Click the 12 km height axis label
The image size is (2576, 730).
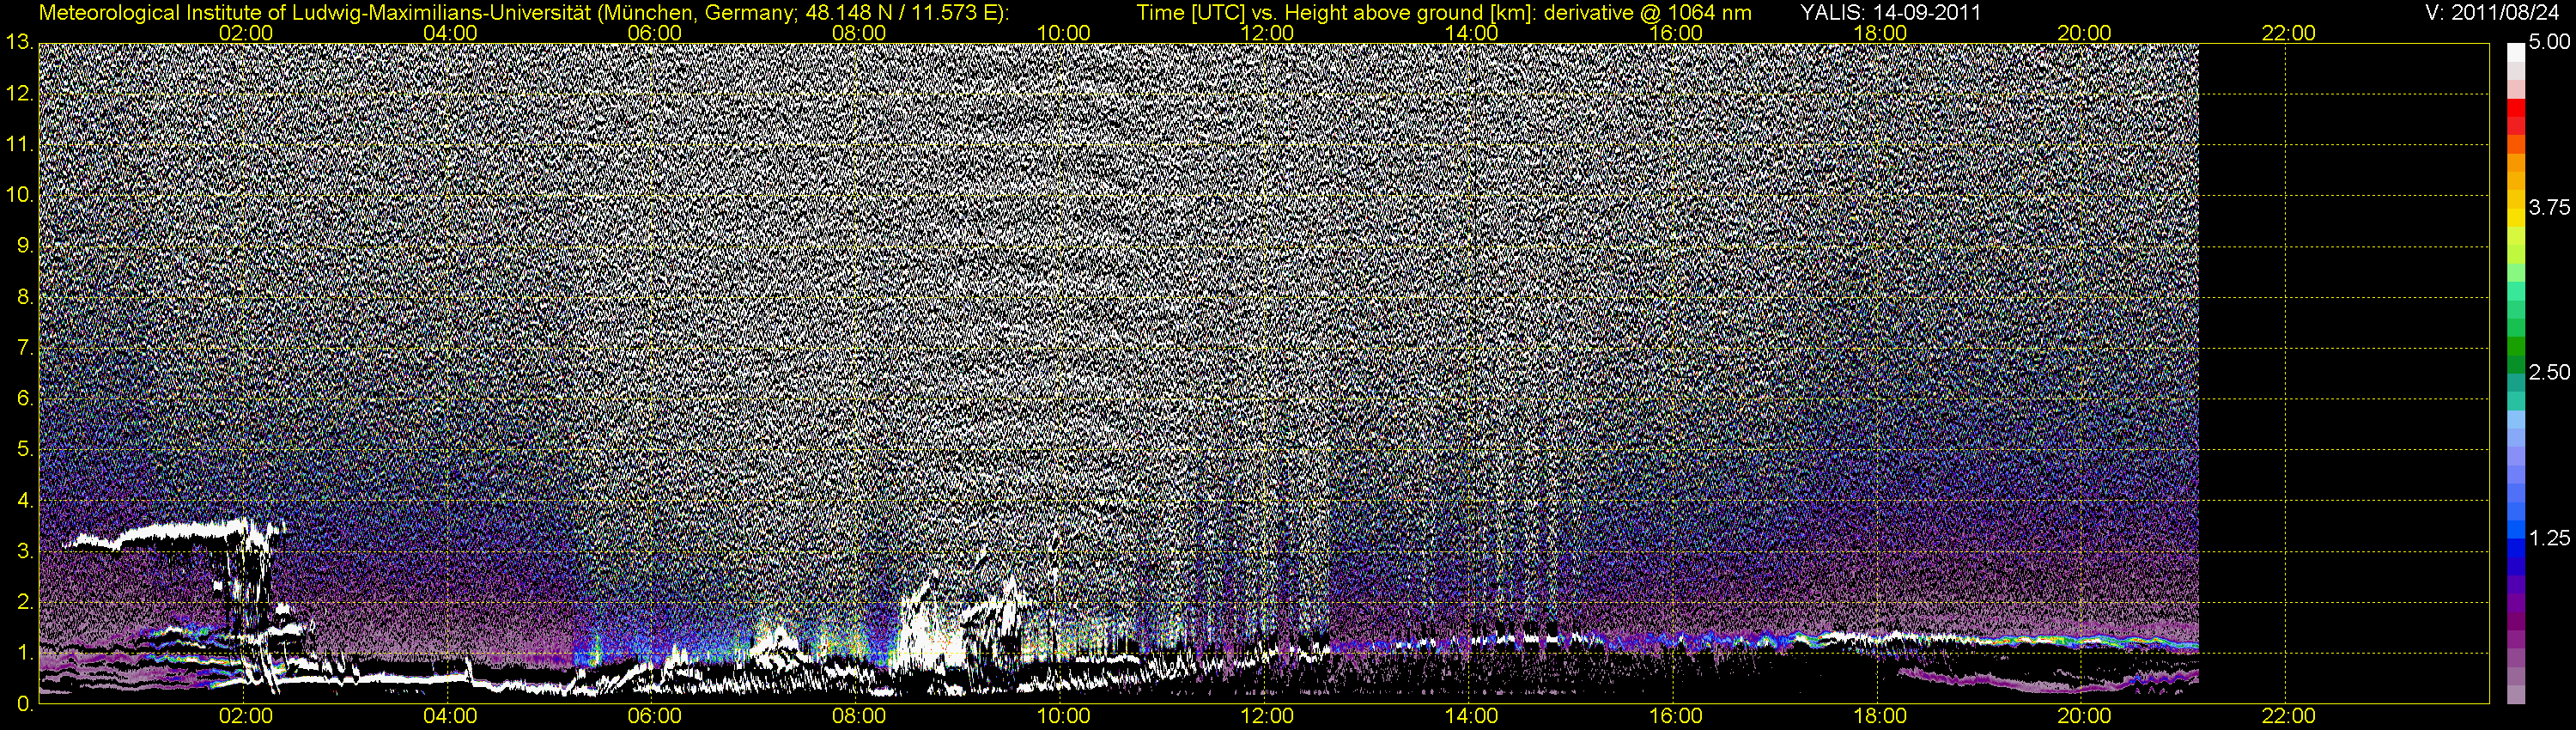click(x=19, y=93)
